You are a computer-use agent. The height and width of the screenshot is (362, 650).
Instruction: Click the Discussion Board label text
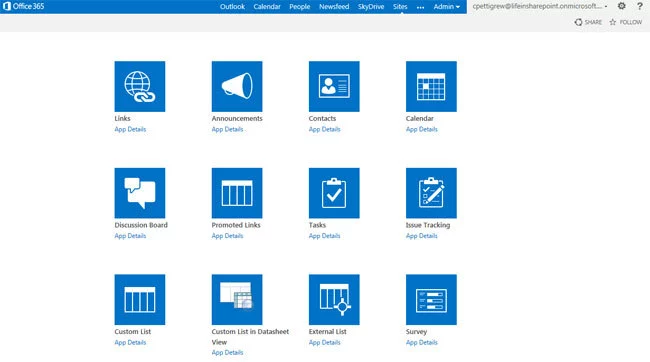point(141,225)
